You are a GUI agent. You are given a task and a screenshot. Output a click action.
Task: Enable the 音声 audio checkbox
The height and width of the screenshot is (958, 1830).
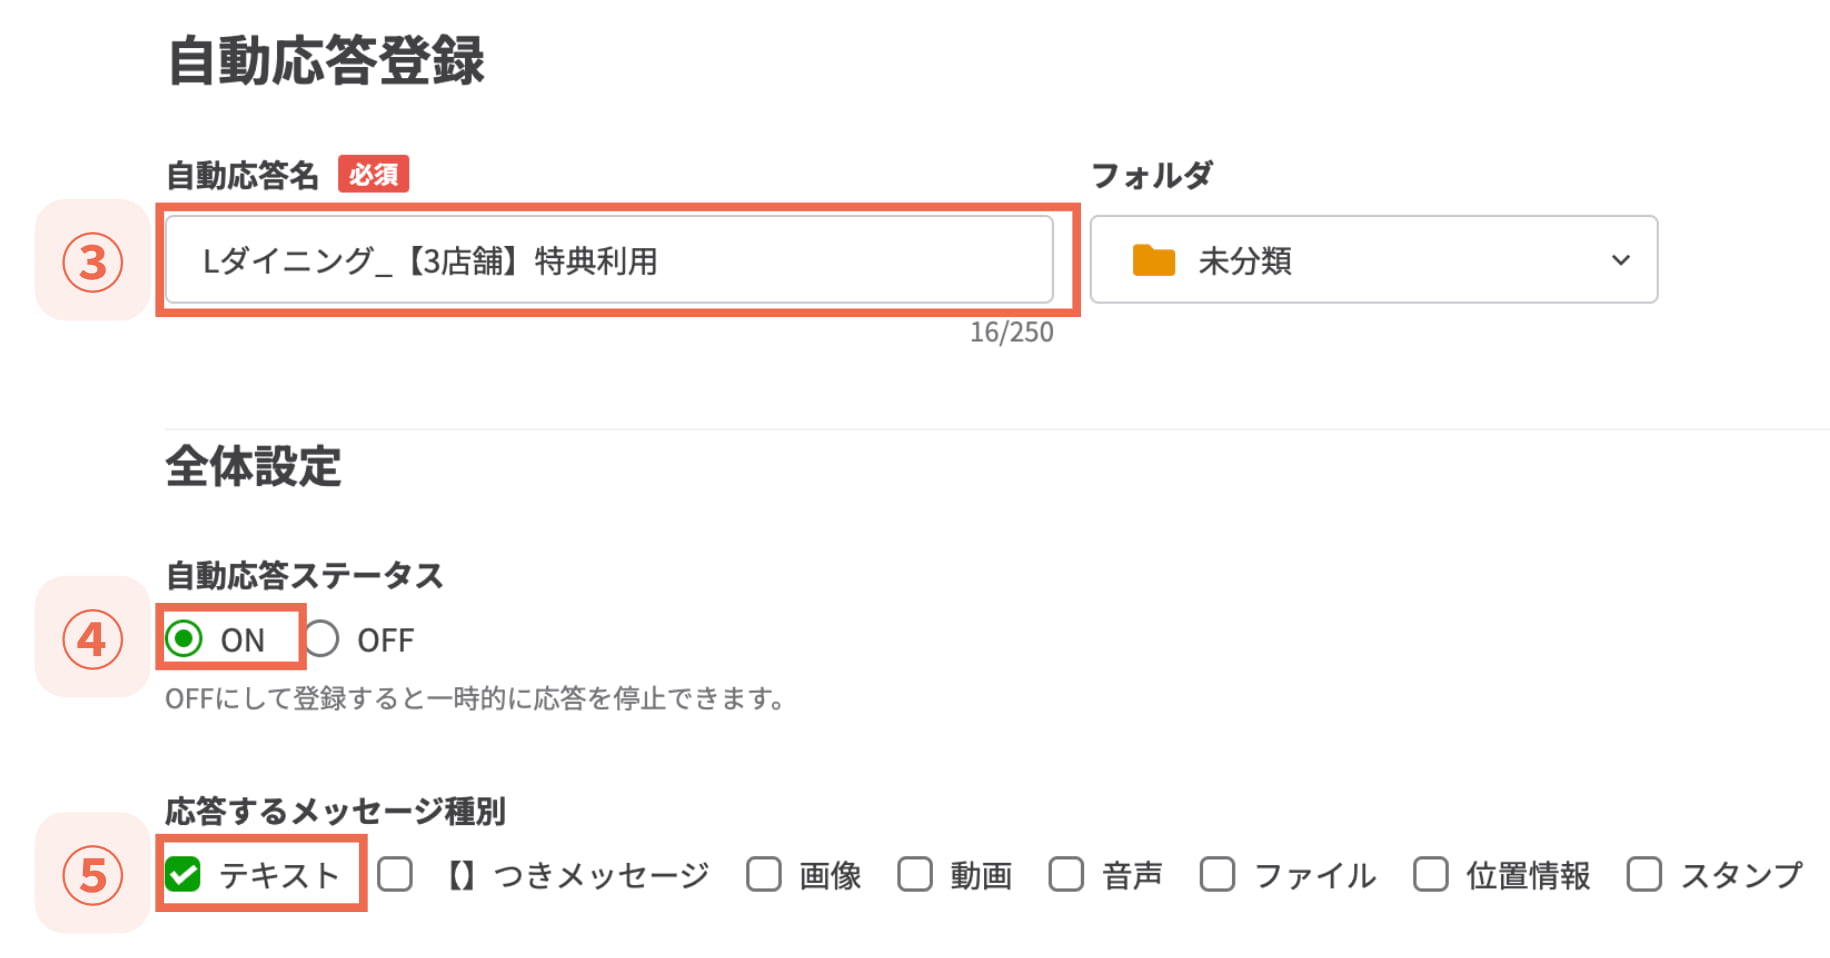click(x=1067, y=874)
